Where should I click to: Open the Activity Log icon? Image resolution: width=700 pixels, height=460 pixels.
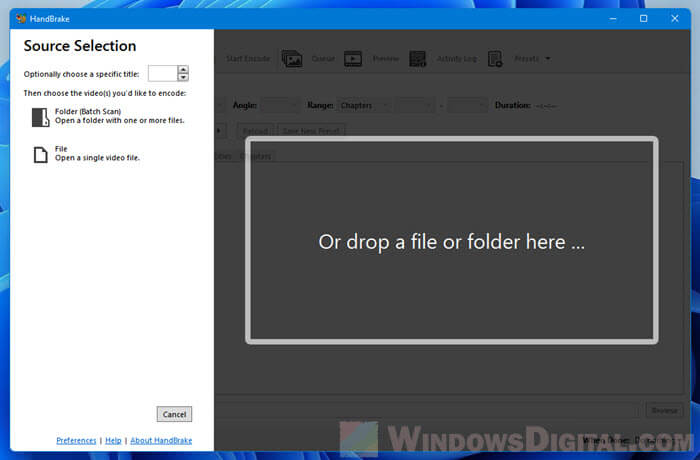418,59
